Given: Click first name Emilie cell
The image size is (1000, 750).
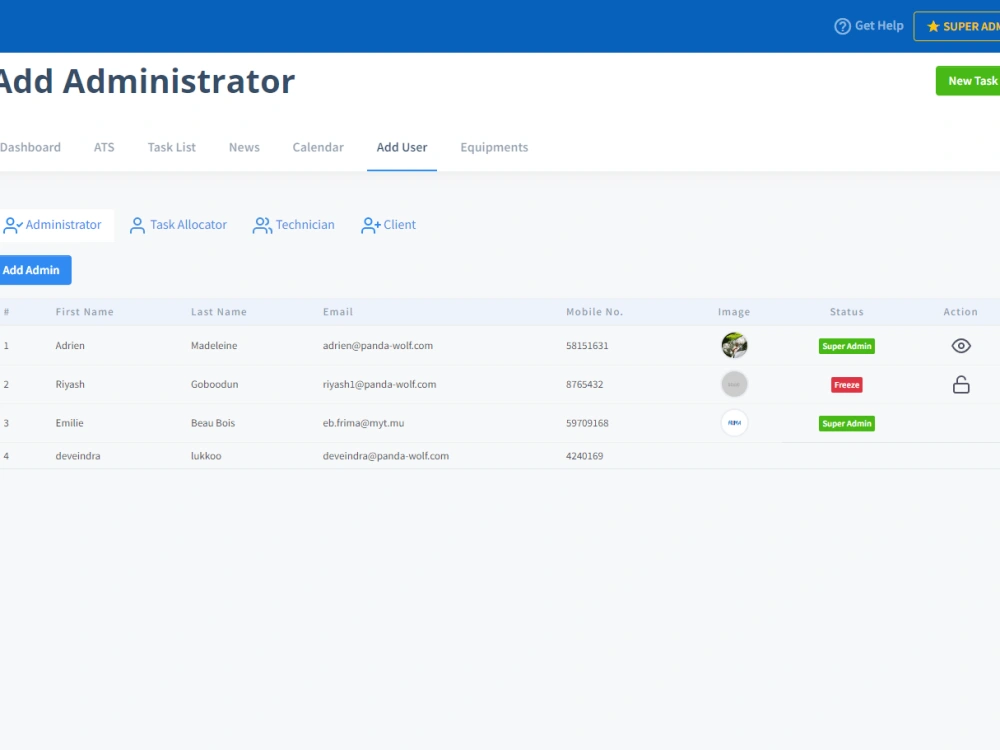Looking at the screenshot, I should [x=70, y=423].
